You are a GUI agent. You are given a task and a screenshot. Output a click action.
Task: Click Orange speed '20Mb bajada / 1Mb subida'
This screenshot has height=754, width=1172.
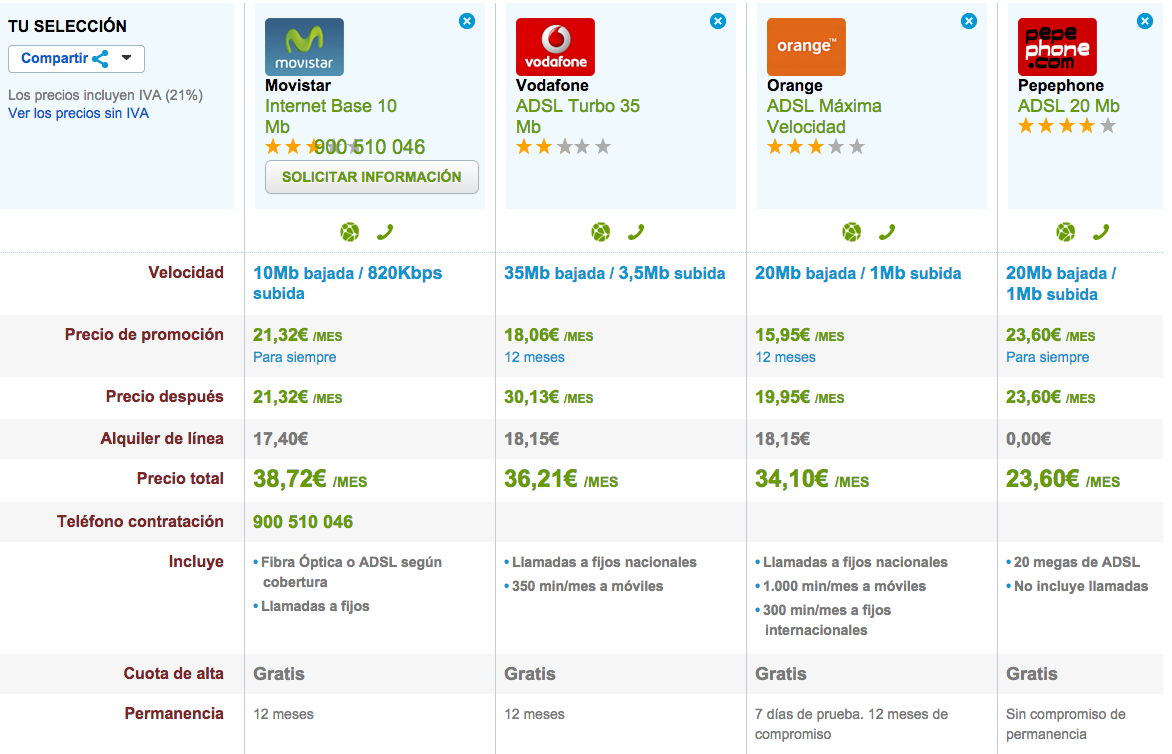click(x=858, y=274)
